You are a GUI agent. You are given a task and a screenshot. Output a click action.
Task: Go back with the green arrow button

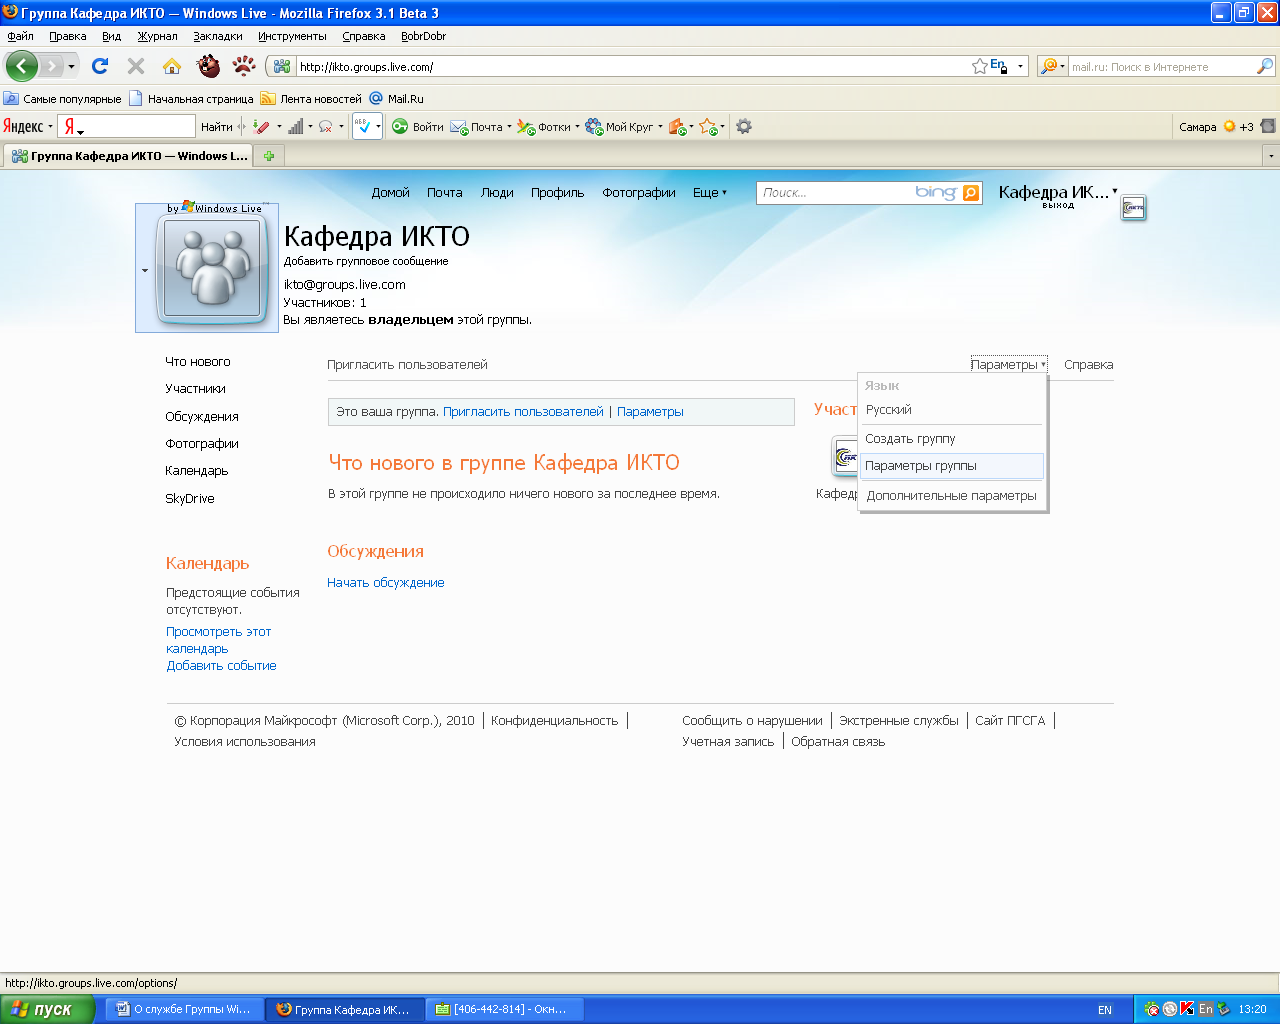(22, 66)
